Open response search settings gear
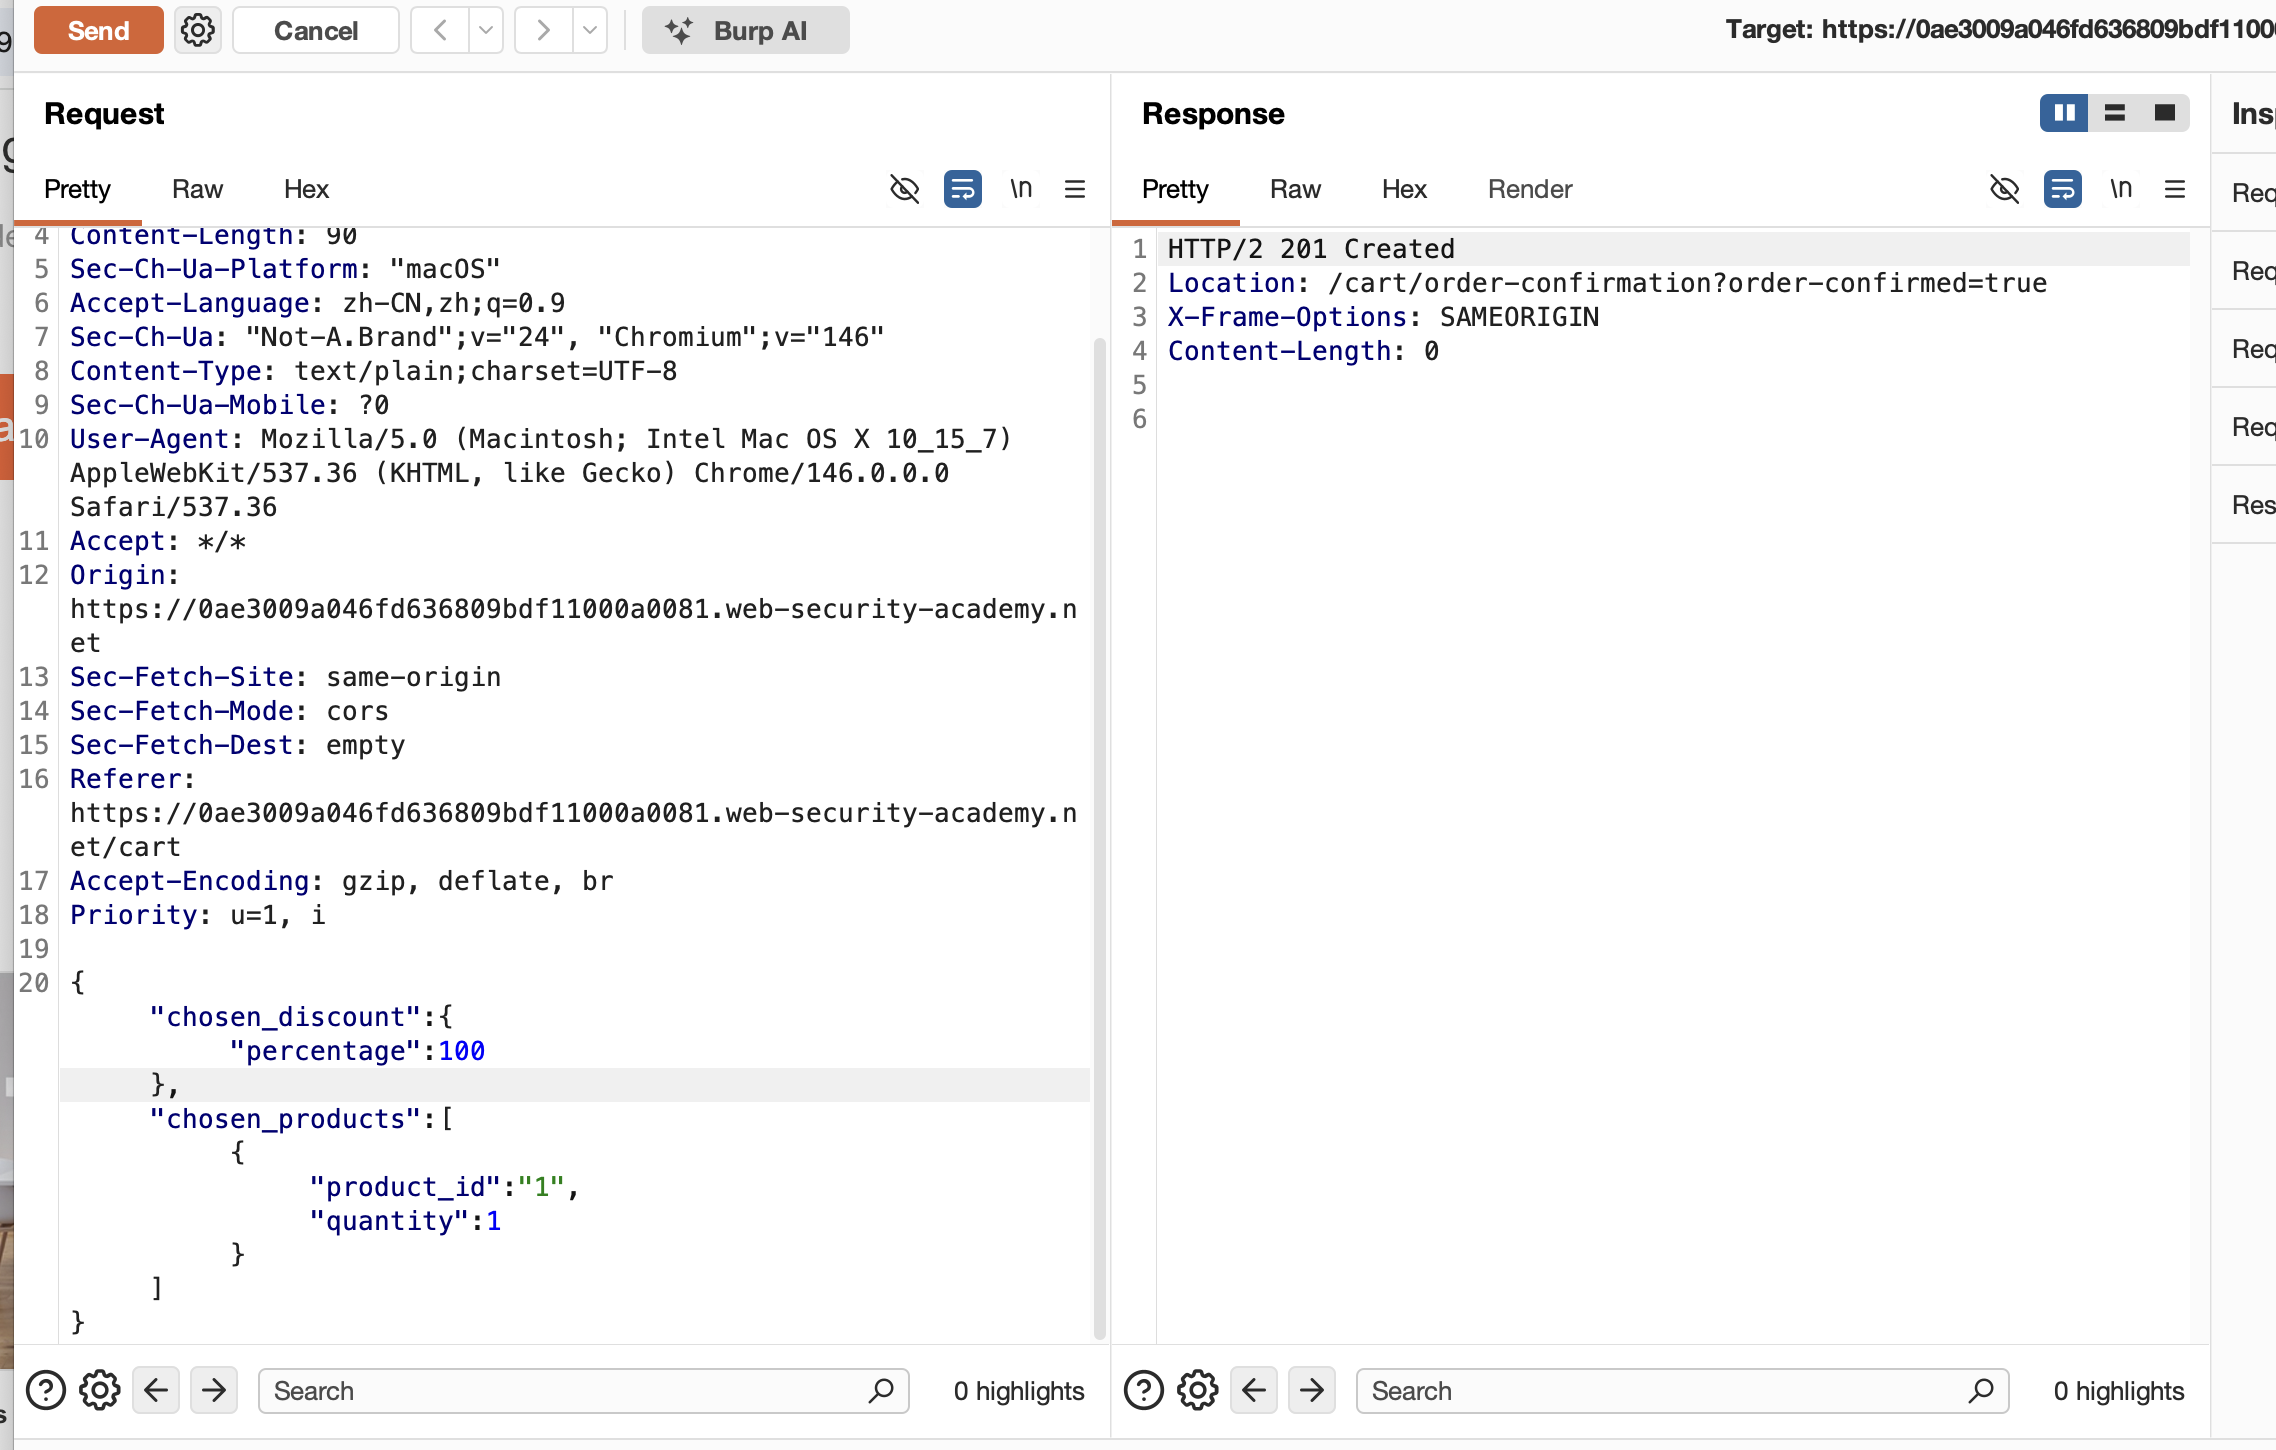Viewport: 2276px width, 1450px height. [1197, 1390]
